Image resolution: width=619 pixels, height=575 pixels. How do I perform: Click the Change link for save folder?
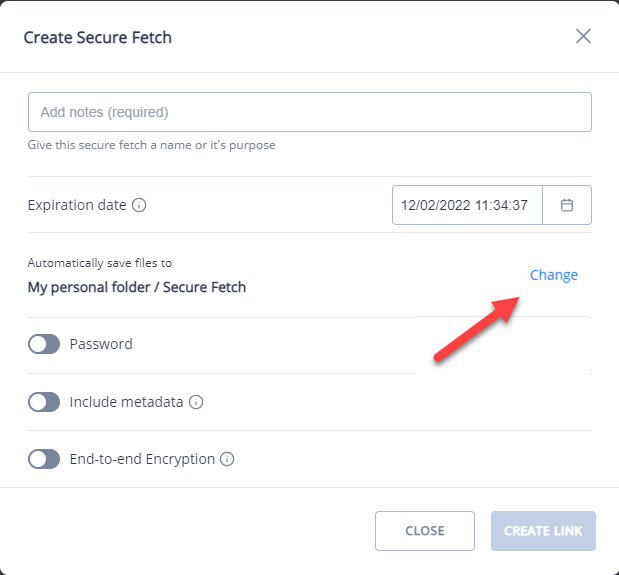[x=553, y=275]
